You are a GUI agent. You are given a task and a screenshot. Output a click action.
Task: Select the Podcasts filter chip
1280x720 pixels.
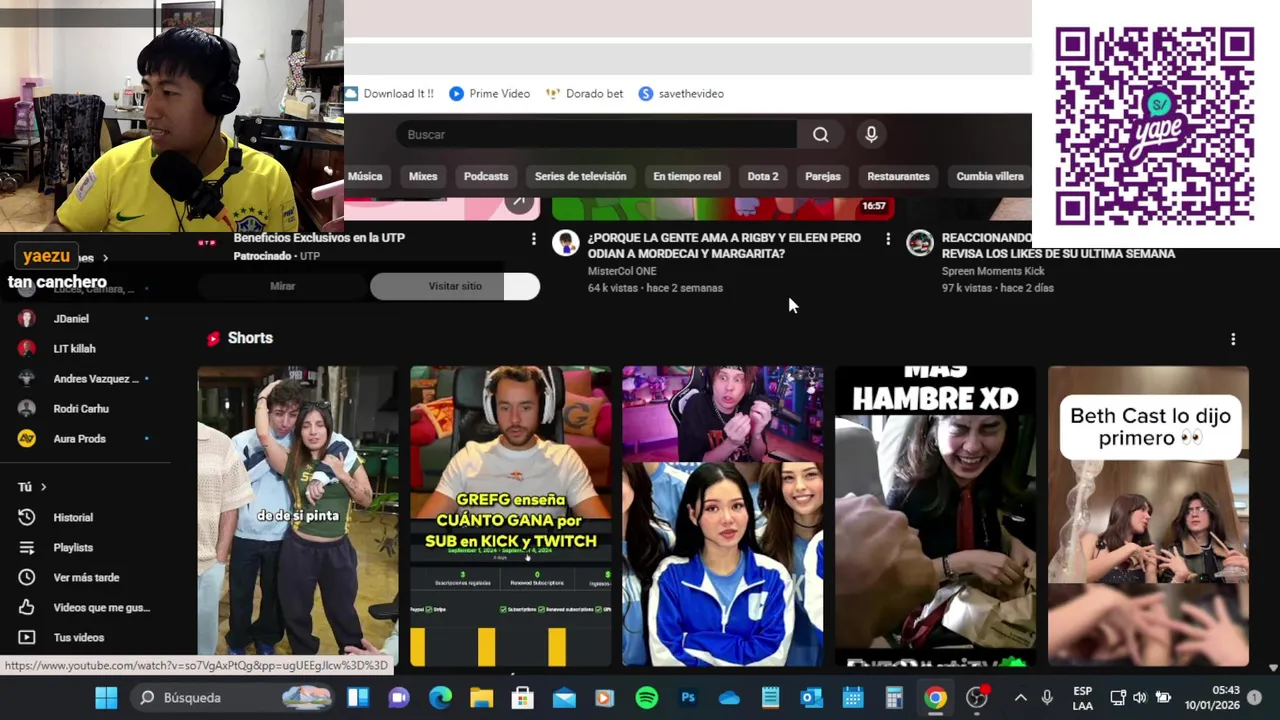tap(486, 176)
